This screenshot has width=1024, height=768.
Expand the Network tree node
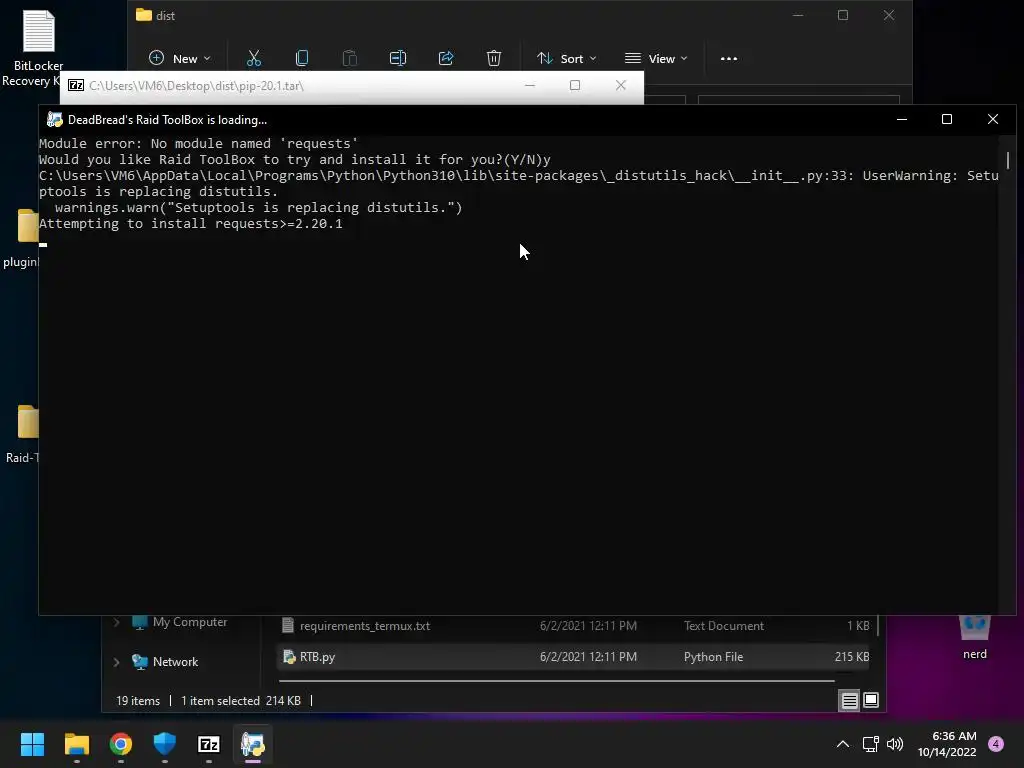[116, 662]
